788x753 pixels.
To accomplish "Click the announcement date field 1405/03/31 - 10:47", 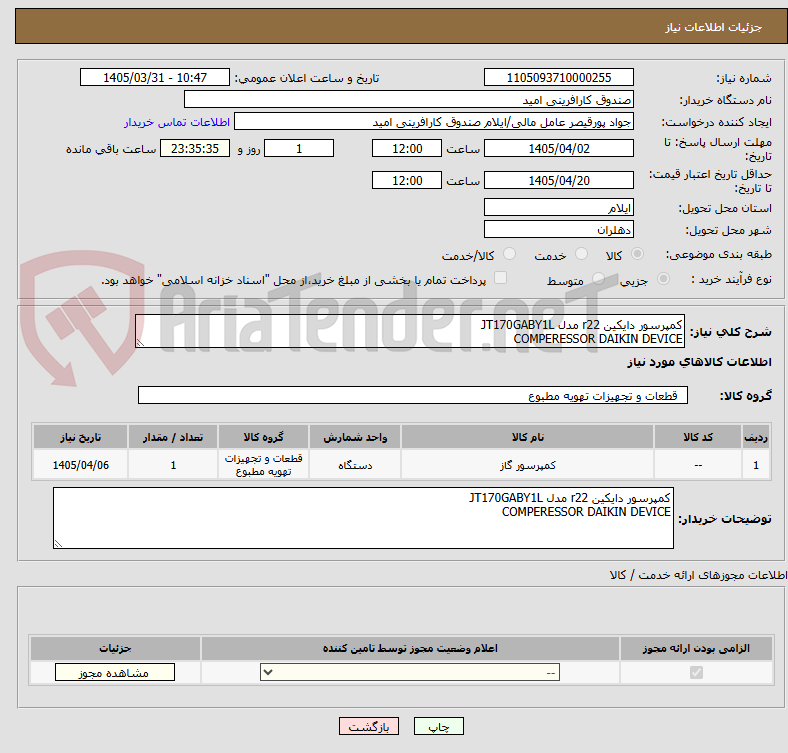I will (155, 77).
